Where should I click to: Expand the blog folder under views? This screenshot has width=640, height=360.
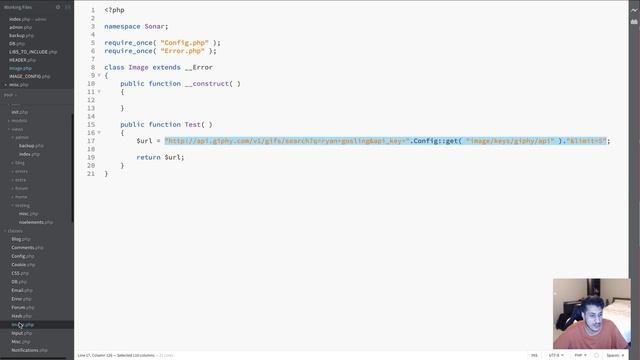coord(18,163)
